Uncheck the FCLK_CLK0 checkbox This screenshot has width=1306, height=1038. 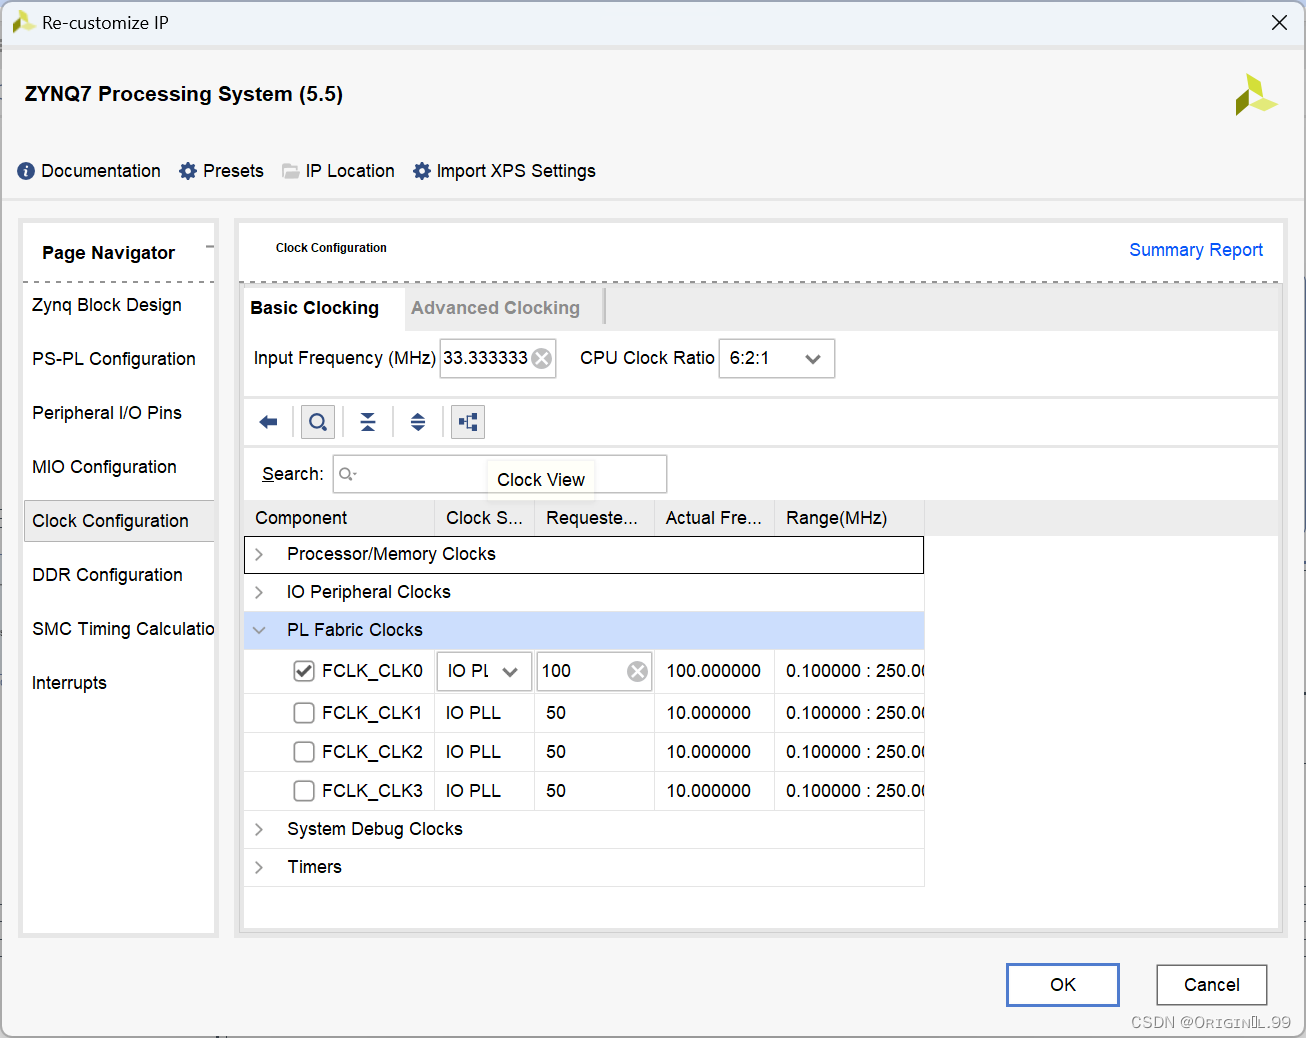(304, 671)
